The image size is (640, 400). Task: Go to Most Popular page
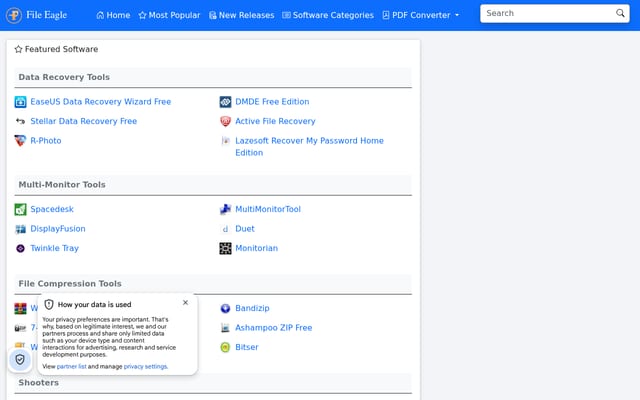169,15
